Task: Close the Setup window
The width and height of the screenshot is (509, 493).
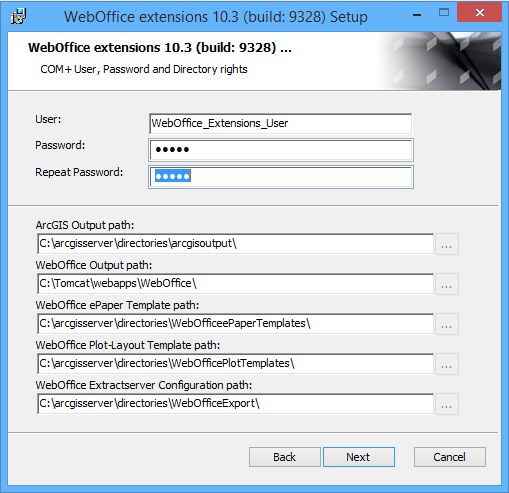Action: pyautogui.click(x=479, y=12)
